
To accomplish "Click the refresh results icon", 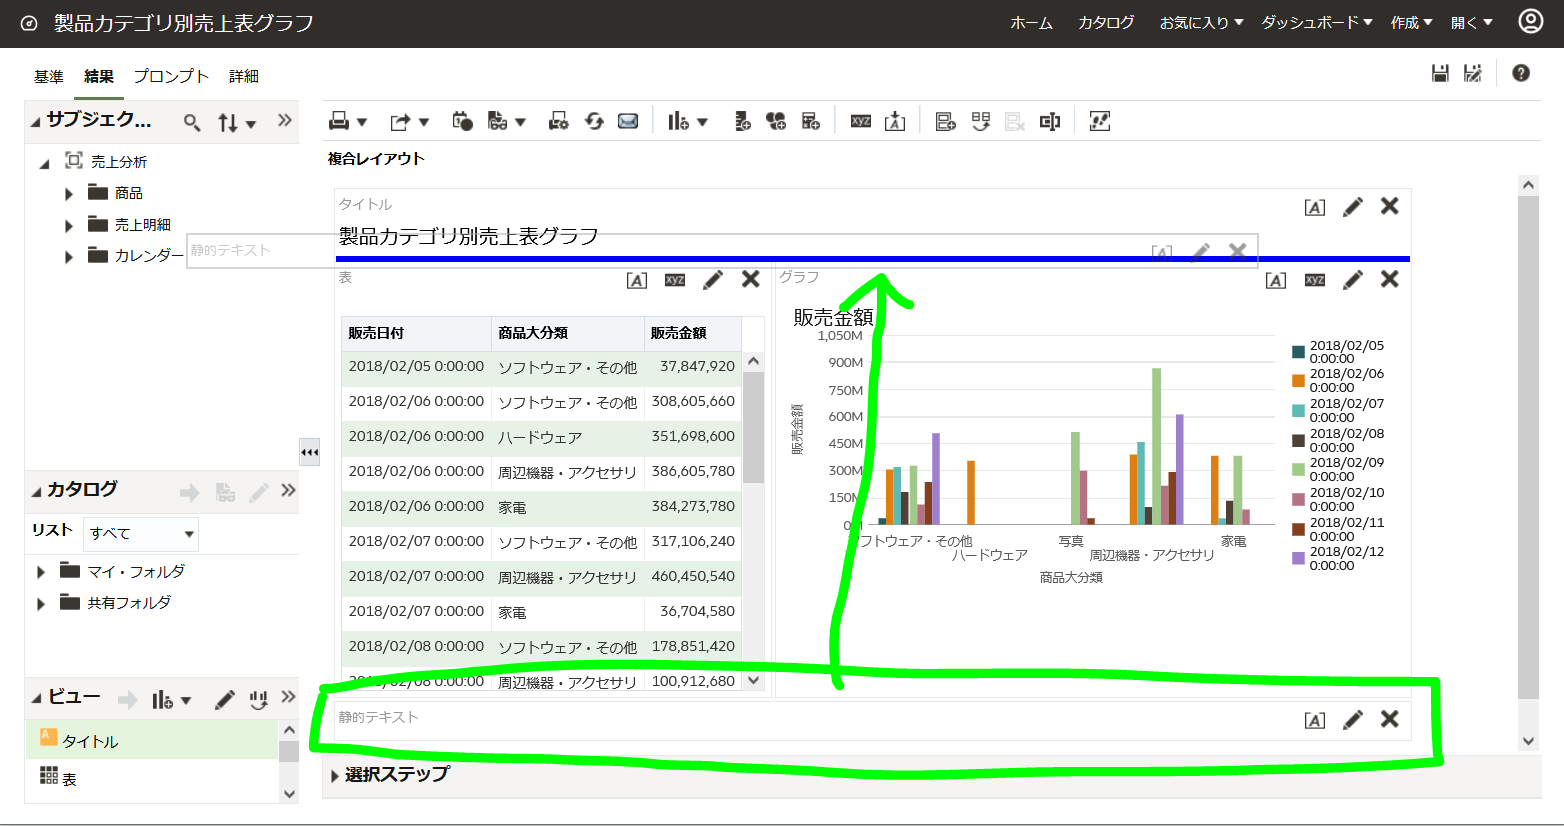I will point(594,121).
